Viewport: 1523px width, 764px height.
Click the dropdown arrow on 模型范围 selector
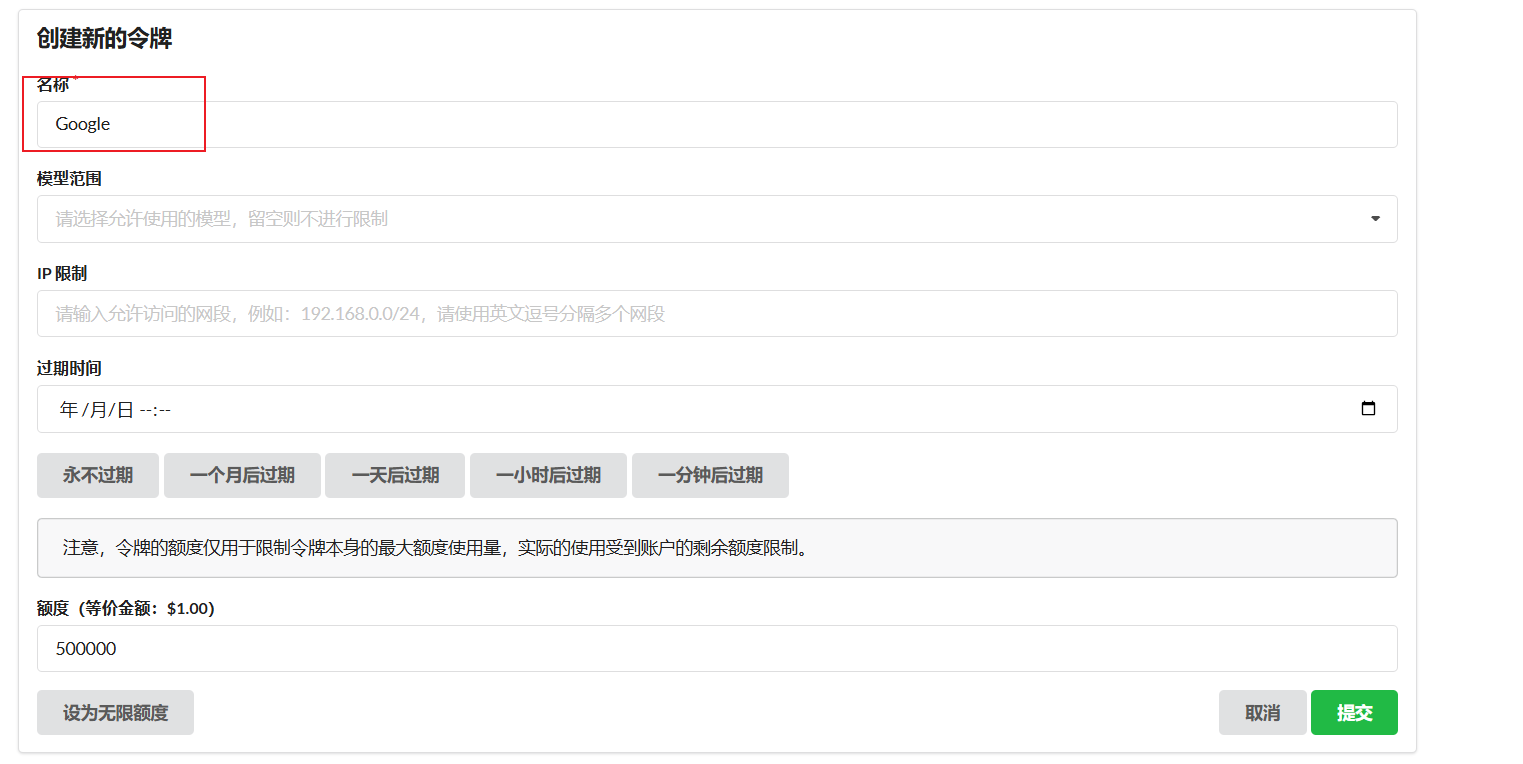tap(1374, 218)
